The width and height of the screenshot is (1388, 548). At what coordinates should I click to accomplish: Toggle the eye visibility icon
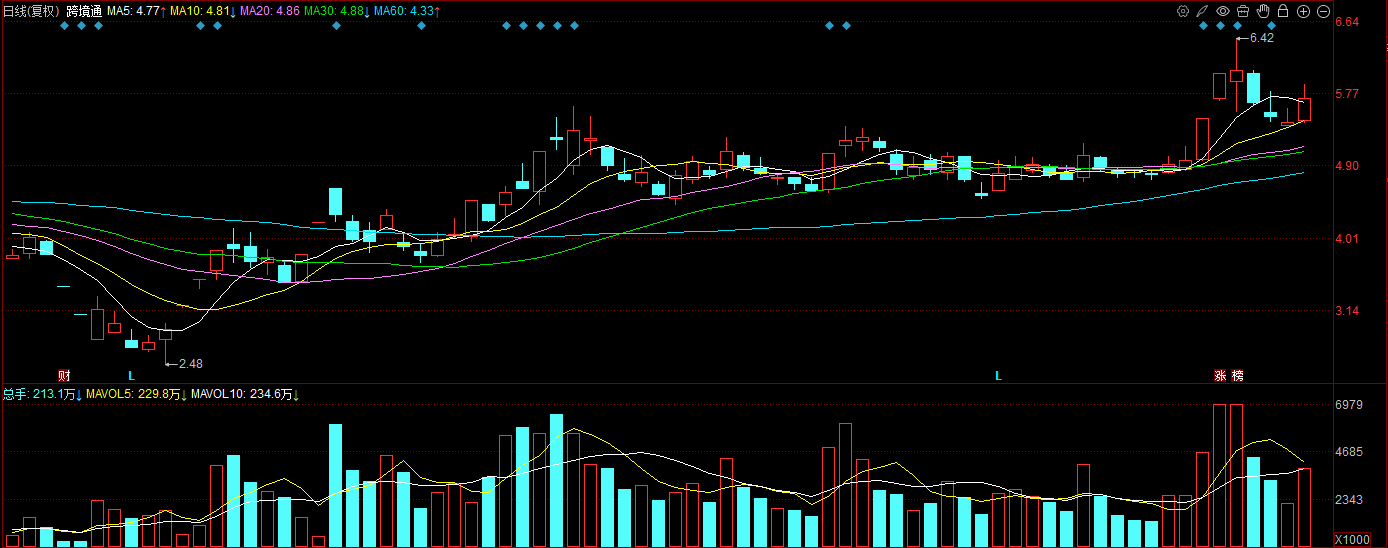pos(1223,11)
